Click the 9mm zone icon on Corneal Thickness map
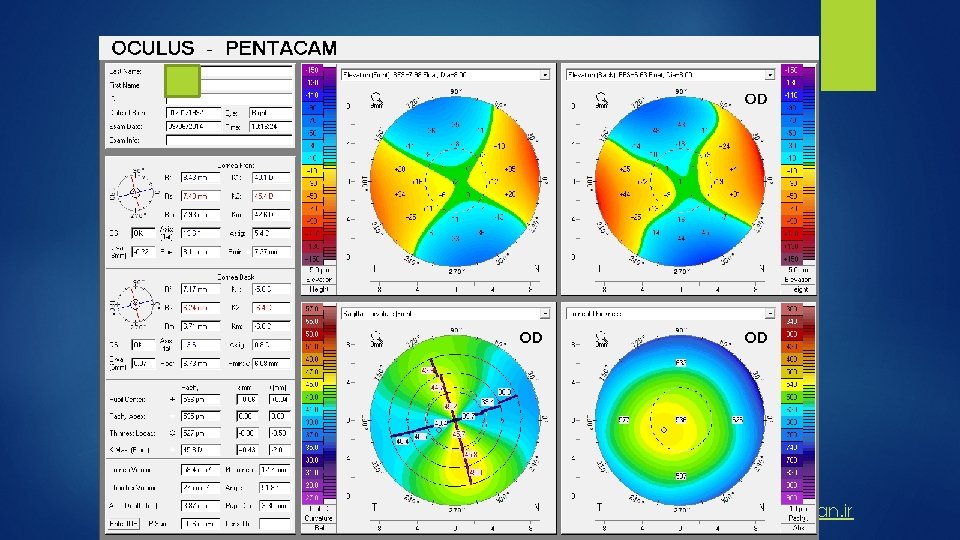960x540 pixels. tap(601, 339)
